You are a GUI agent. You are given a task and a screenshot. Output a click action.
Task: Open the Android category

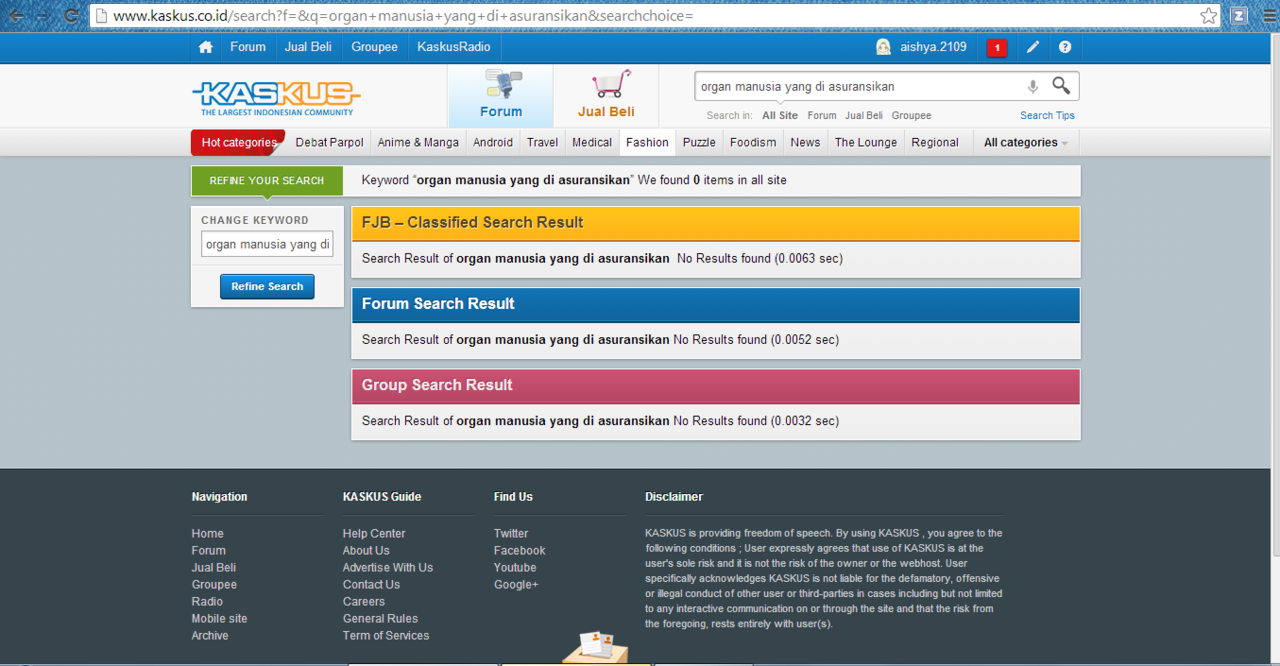coord(493,142)
